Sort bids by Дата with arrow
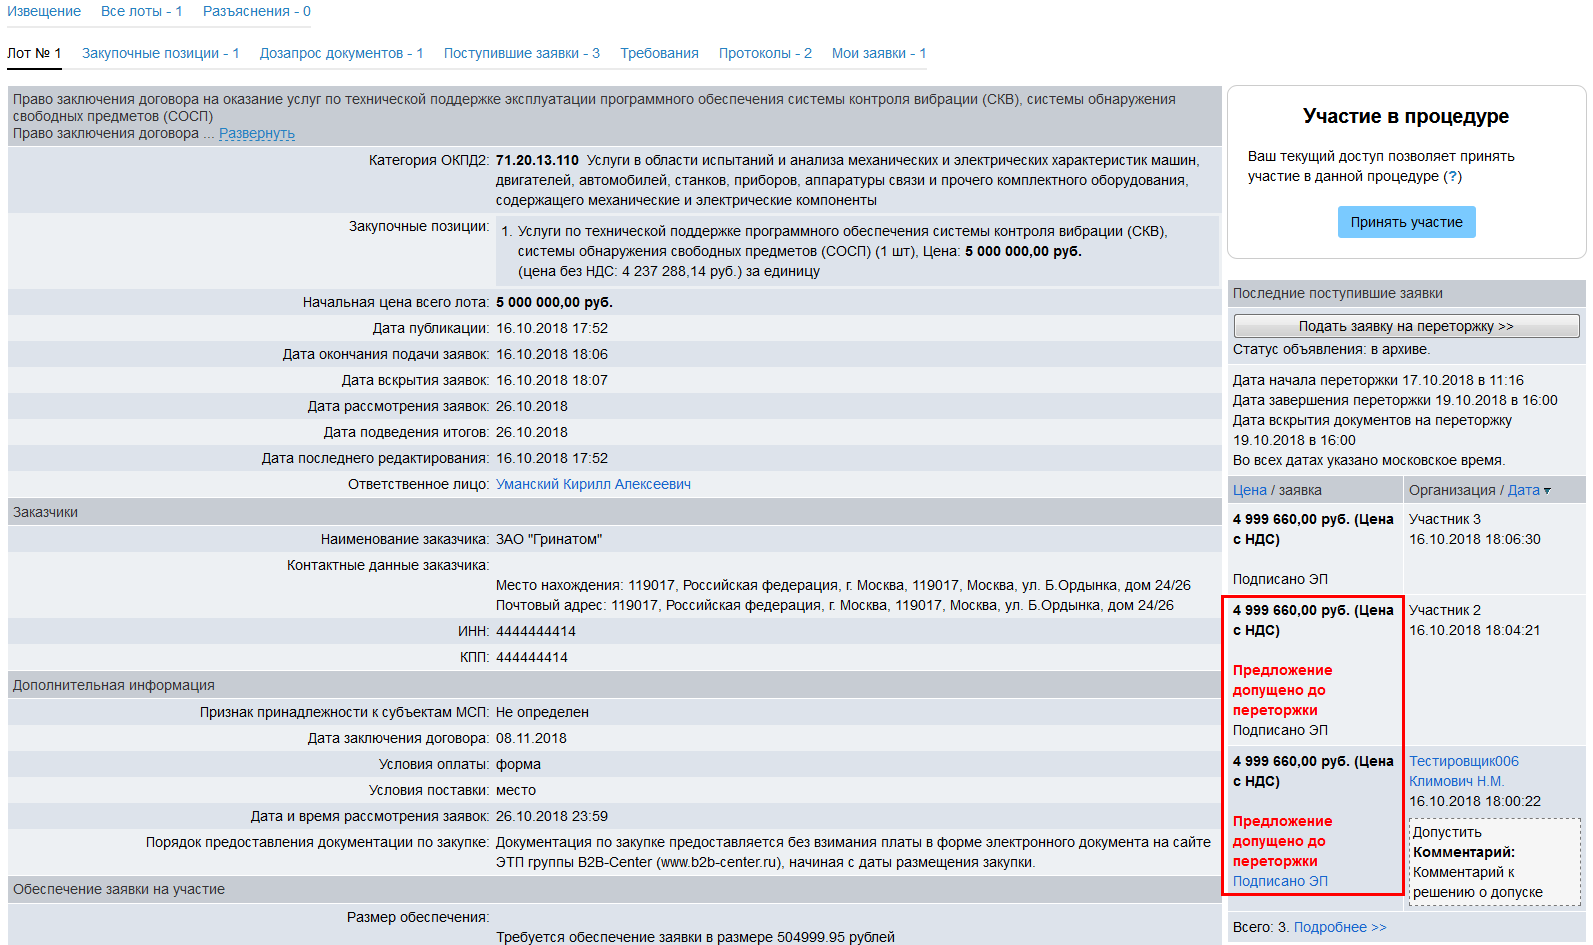1593x945 pixels. 1528,490
